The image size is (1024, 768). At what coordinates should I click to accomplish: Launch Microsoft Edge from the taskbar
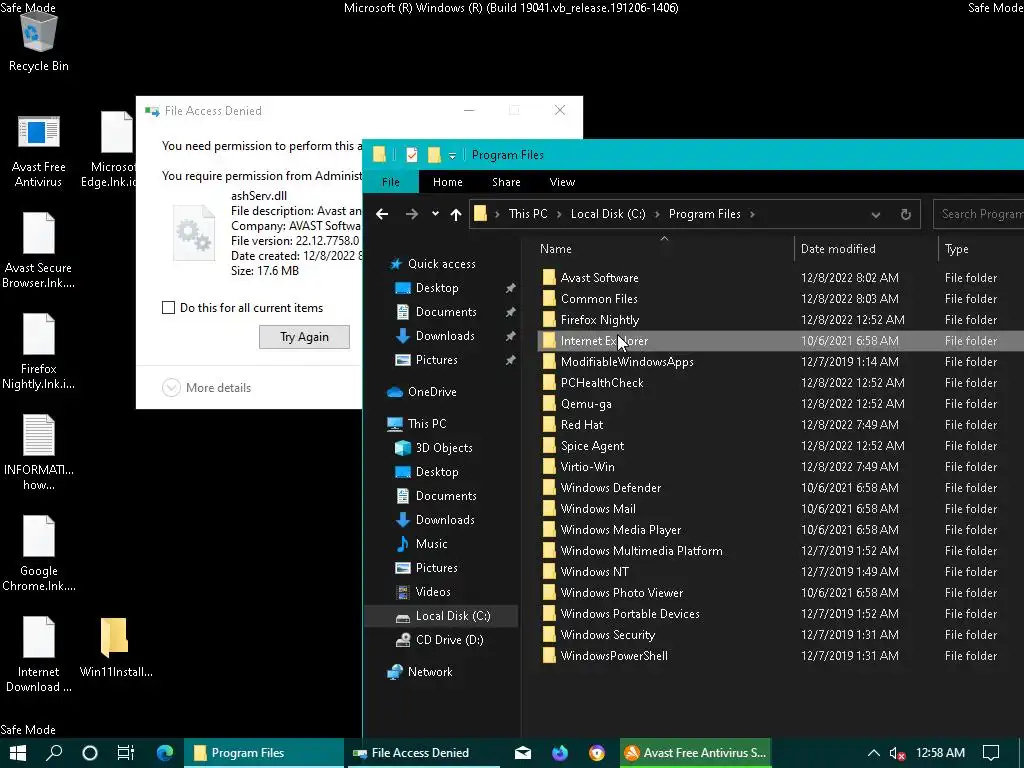pyautogui.click(x=165, y=753)
